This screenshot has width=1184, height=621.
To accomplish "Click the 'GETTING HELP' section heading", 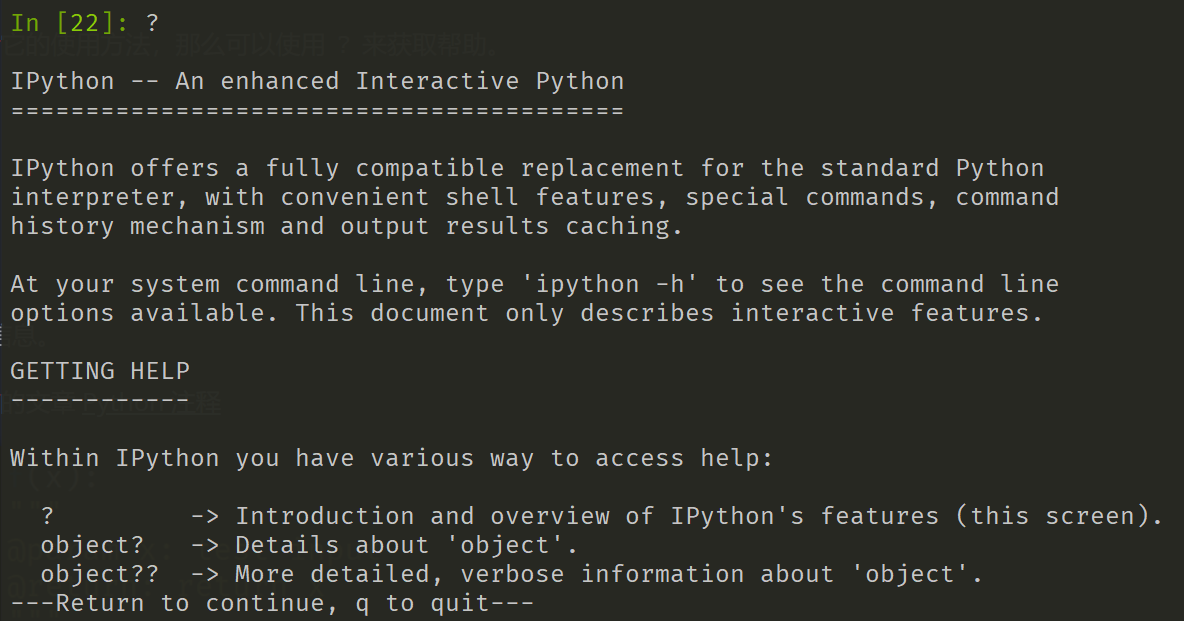I will [x=100, y=371].
